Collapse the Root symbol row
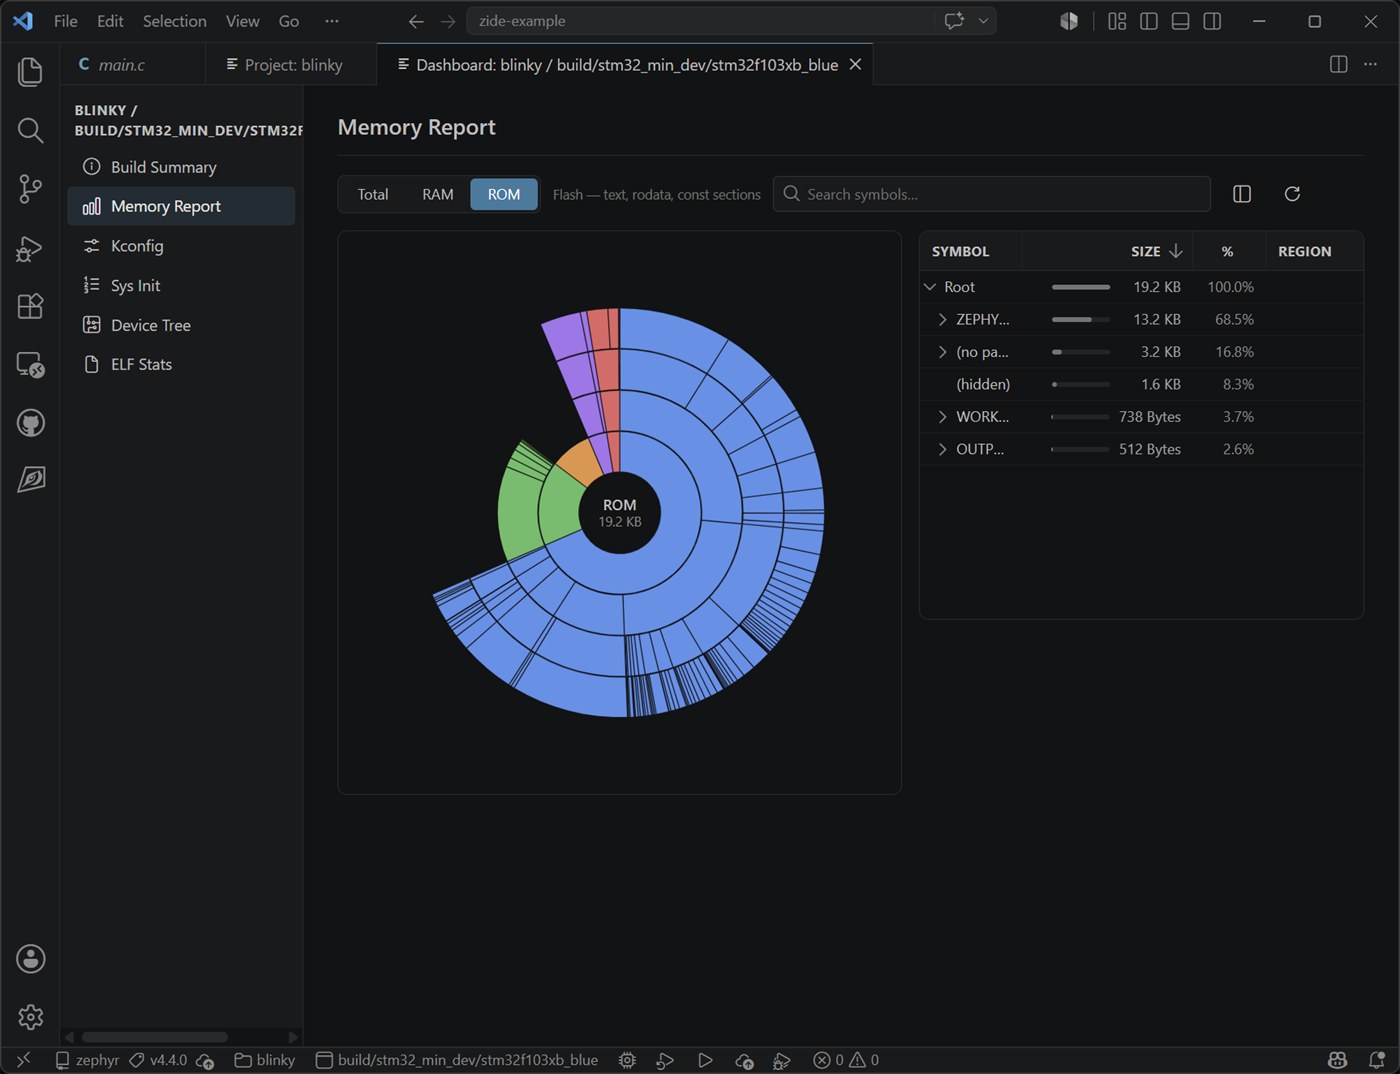 pyautogui.click(x=930, y=287)
